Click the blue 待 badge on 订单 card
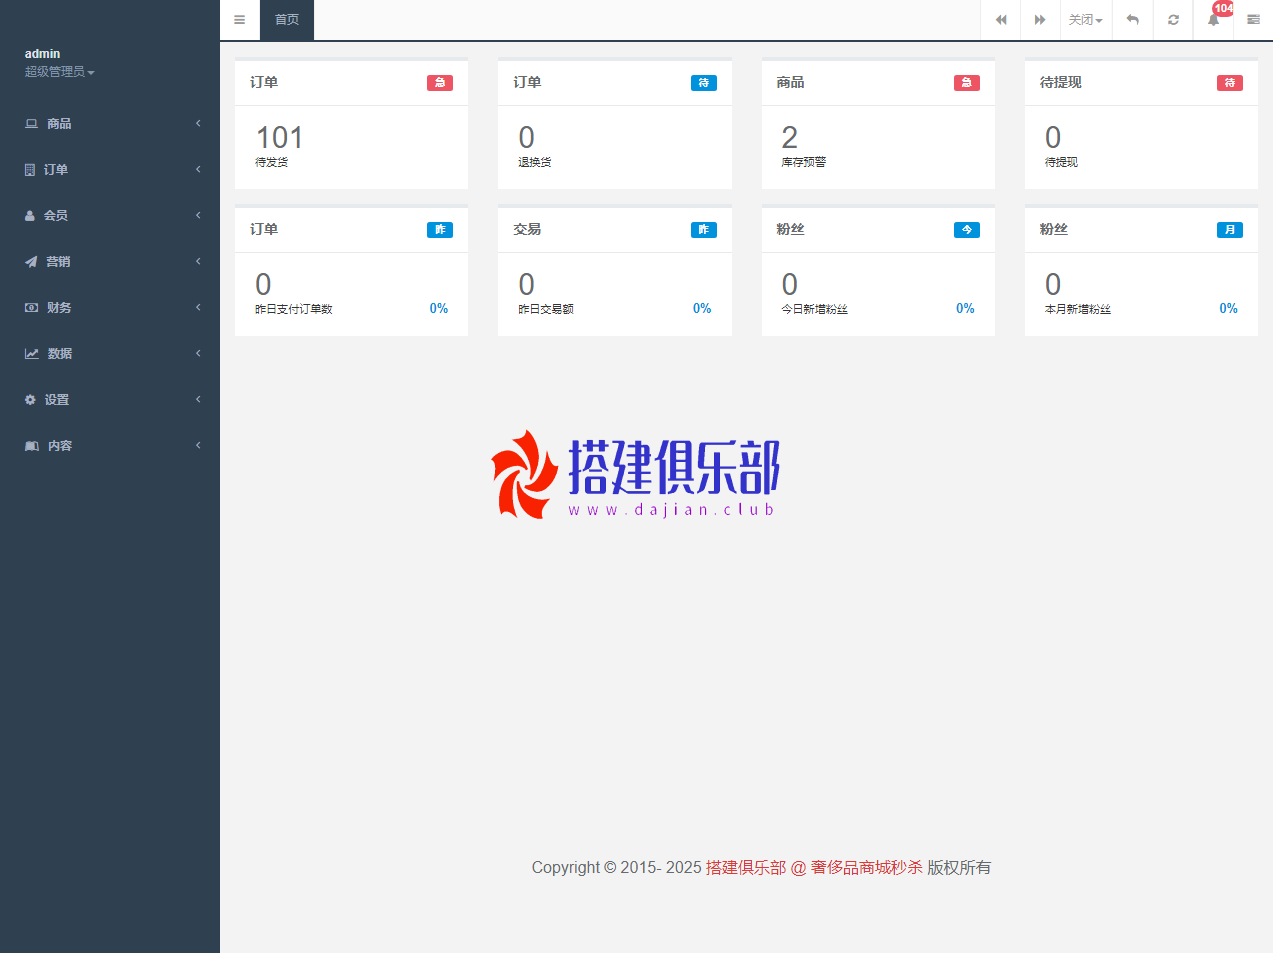 coord(704,83)
